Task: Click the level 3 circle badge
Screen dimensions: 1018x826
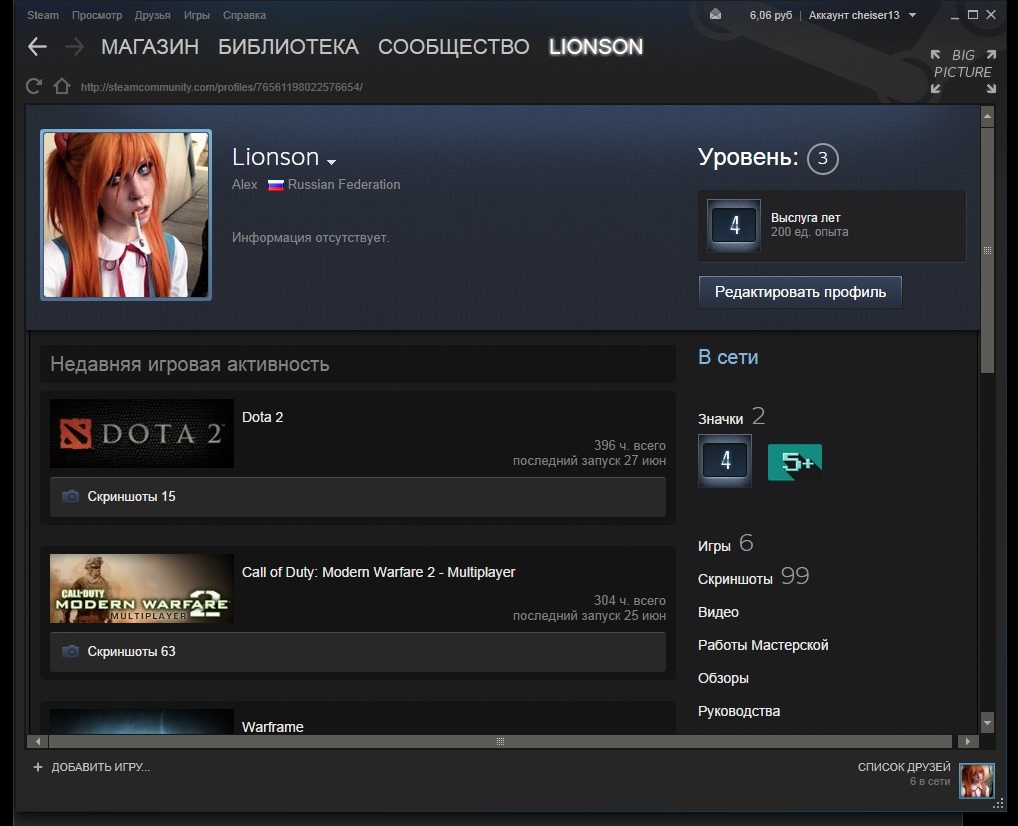Action: click(823, 158)
